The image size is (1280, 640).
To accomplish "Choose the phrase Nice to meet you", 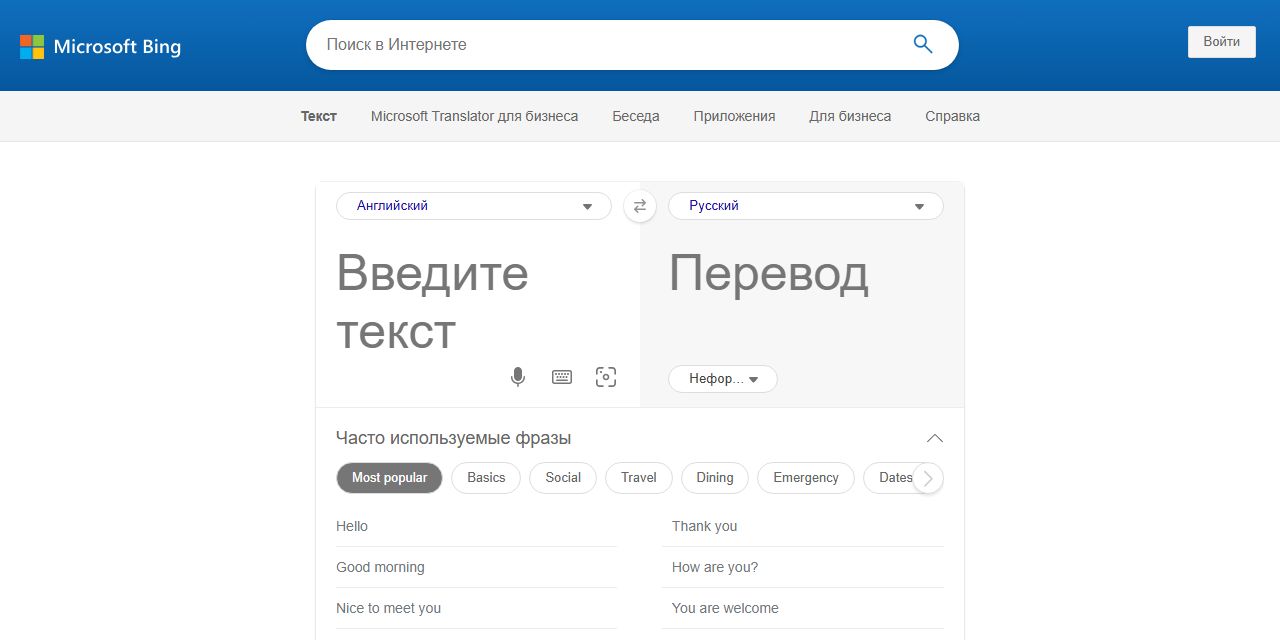I will [x=476, y=608].
